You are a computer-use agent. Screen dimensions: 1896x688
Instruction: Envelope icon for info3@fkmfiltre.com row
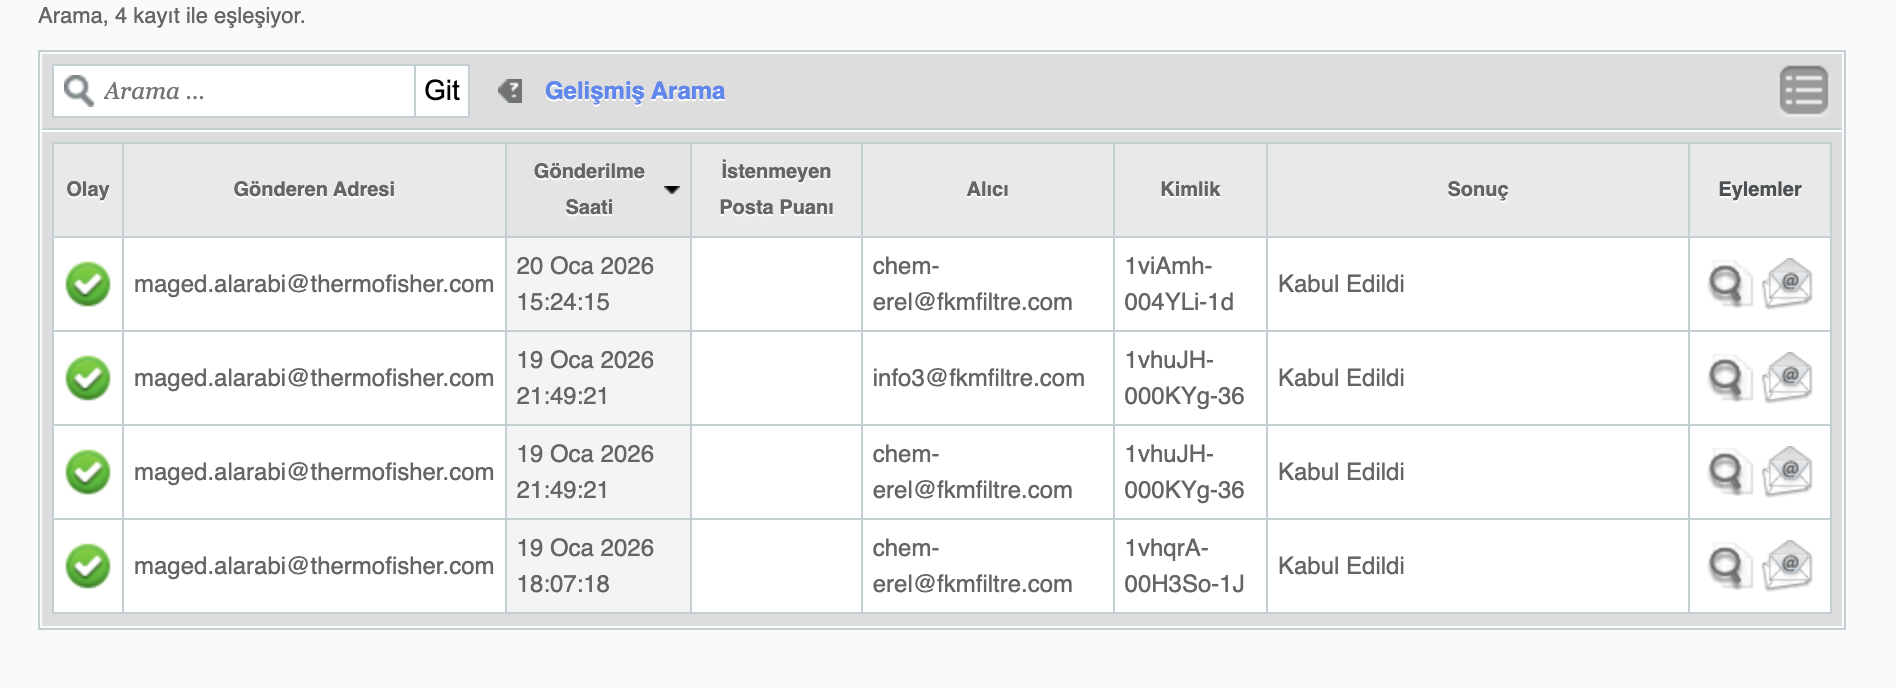1787,378
